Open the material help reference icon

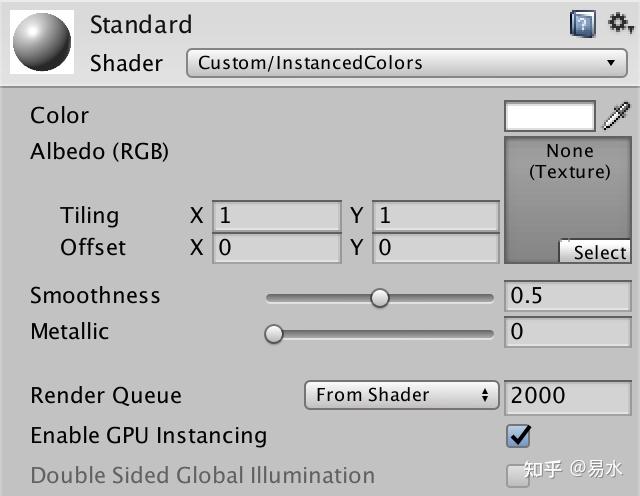[583, 24]
